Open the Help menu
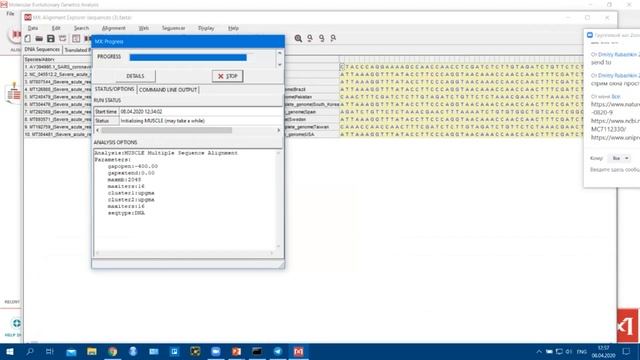The image size is (640, 360). pyautogui.click(x=233, y=28)
